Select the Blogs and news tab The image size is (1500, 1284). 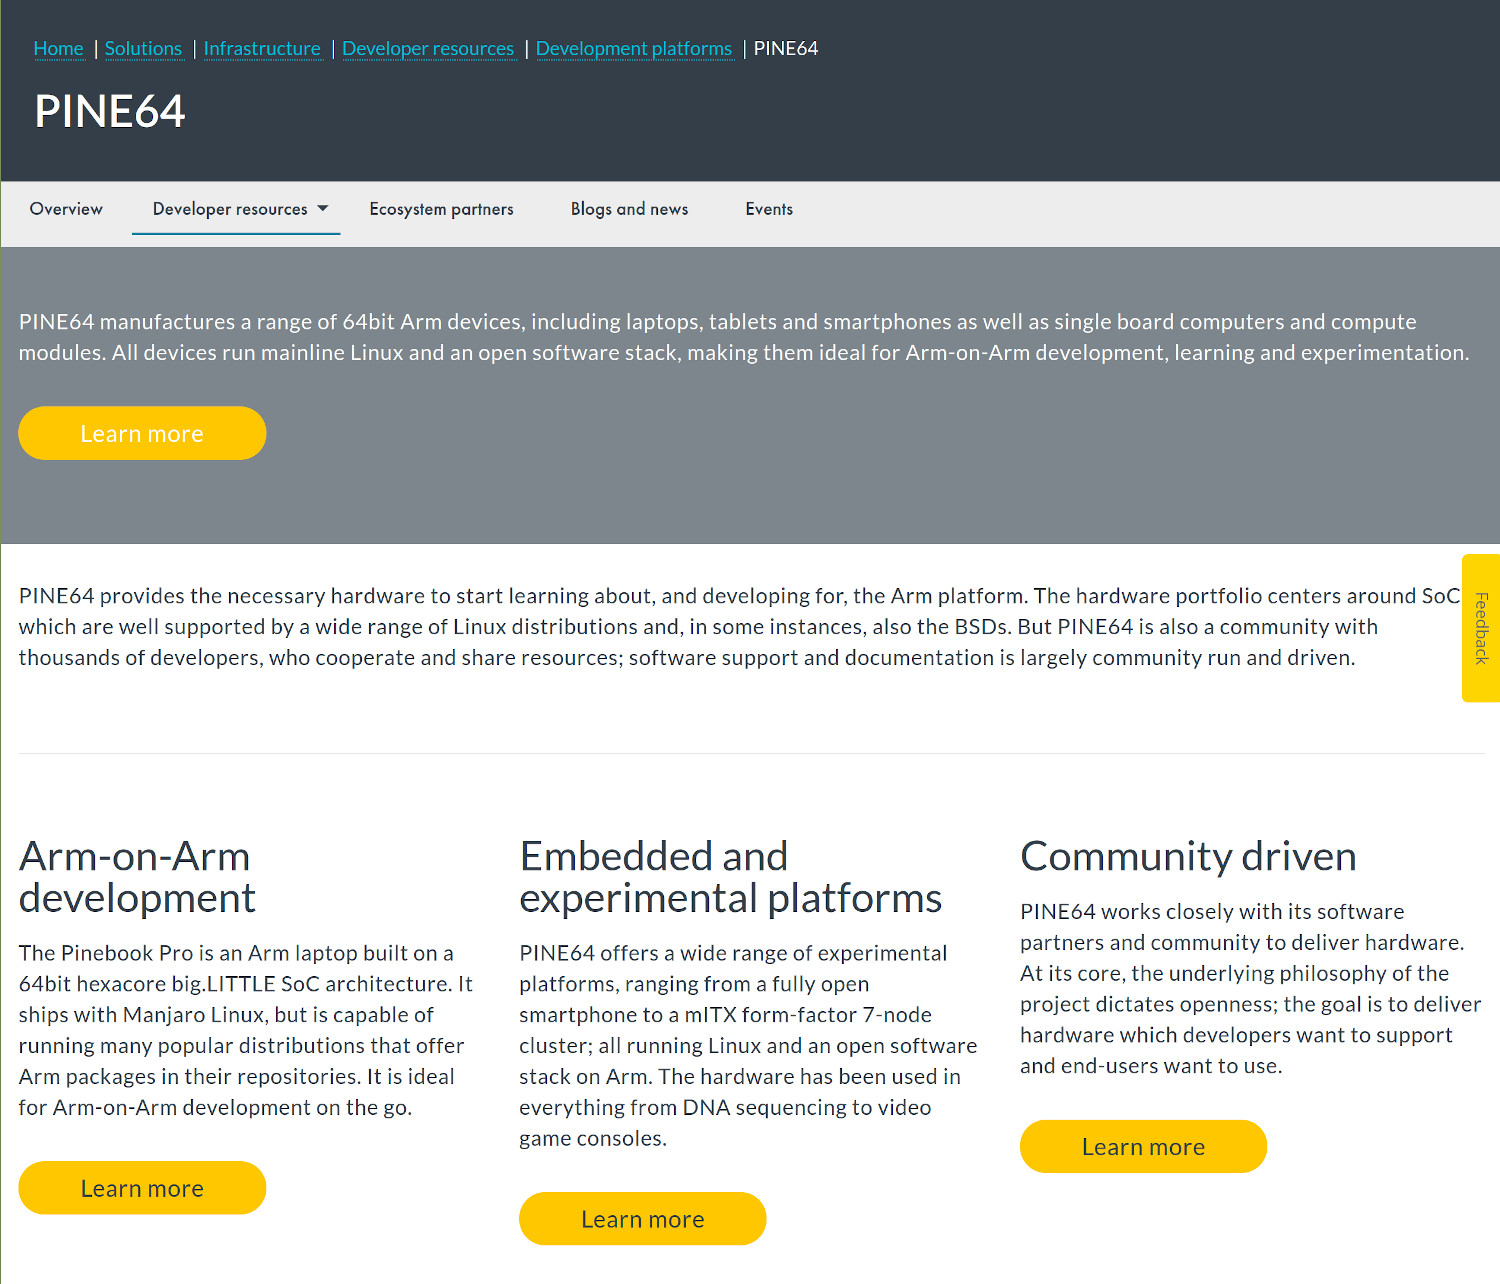[629, 209]
